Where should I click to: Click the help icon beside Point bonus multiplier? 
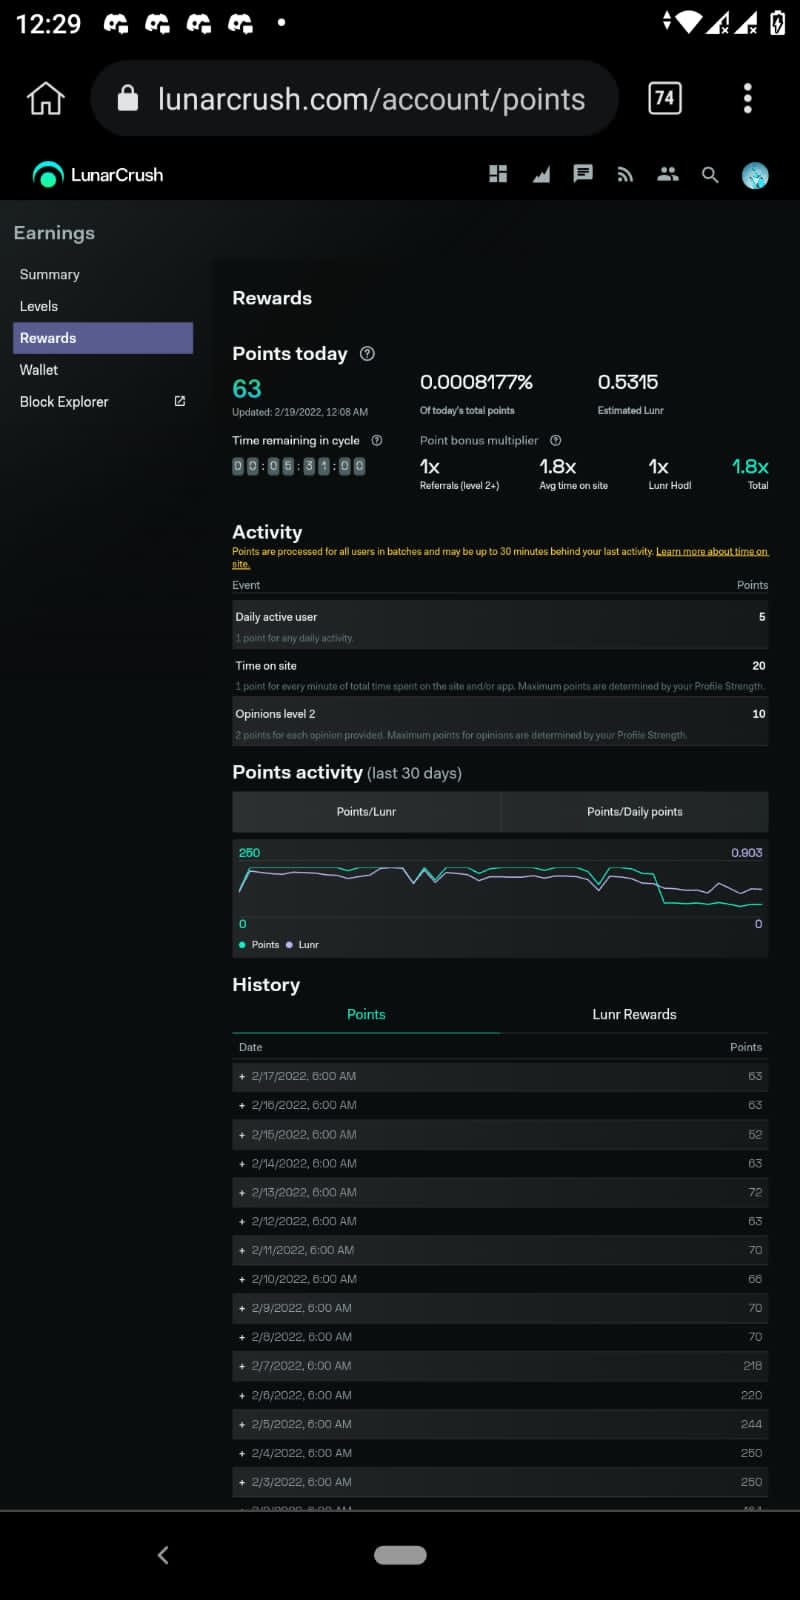coord(556,440)
